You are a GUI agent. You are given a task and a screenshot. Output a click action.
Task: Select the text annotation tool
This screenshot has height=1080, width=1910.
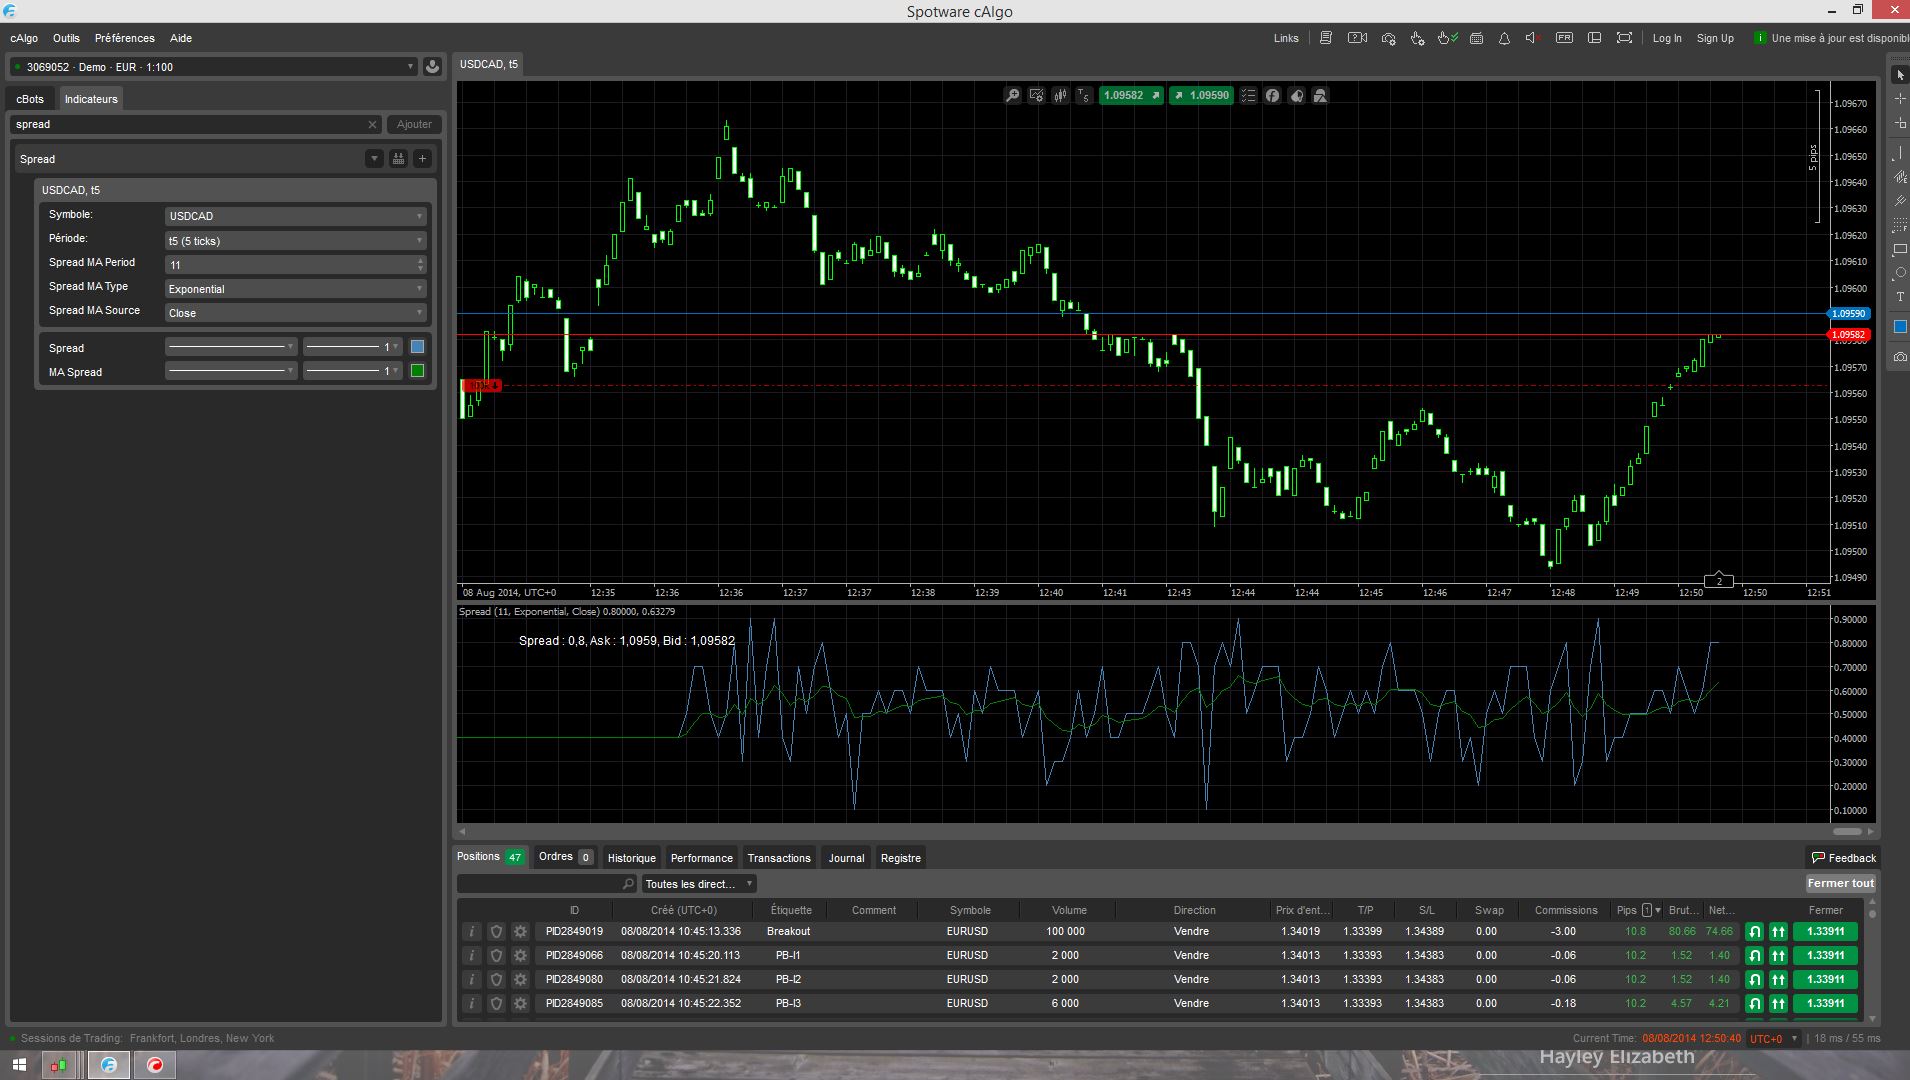point(1900,297)
